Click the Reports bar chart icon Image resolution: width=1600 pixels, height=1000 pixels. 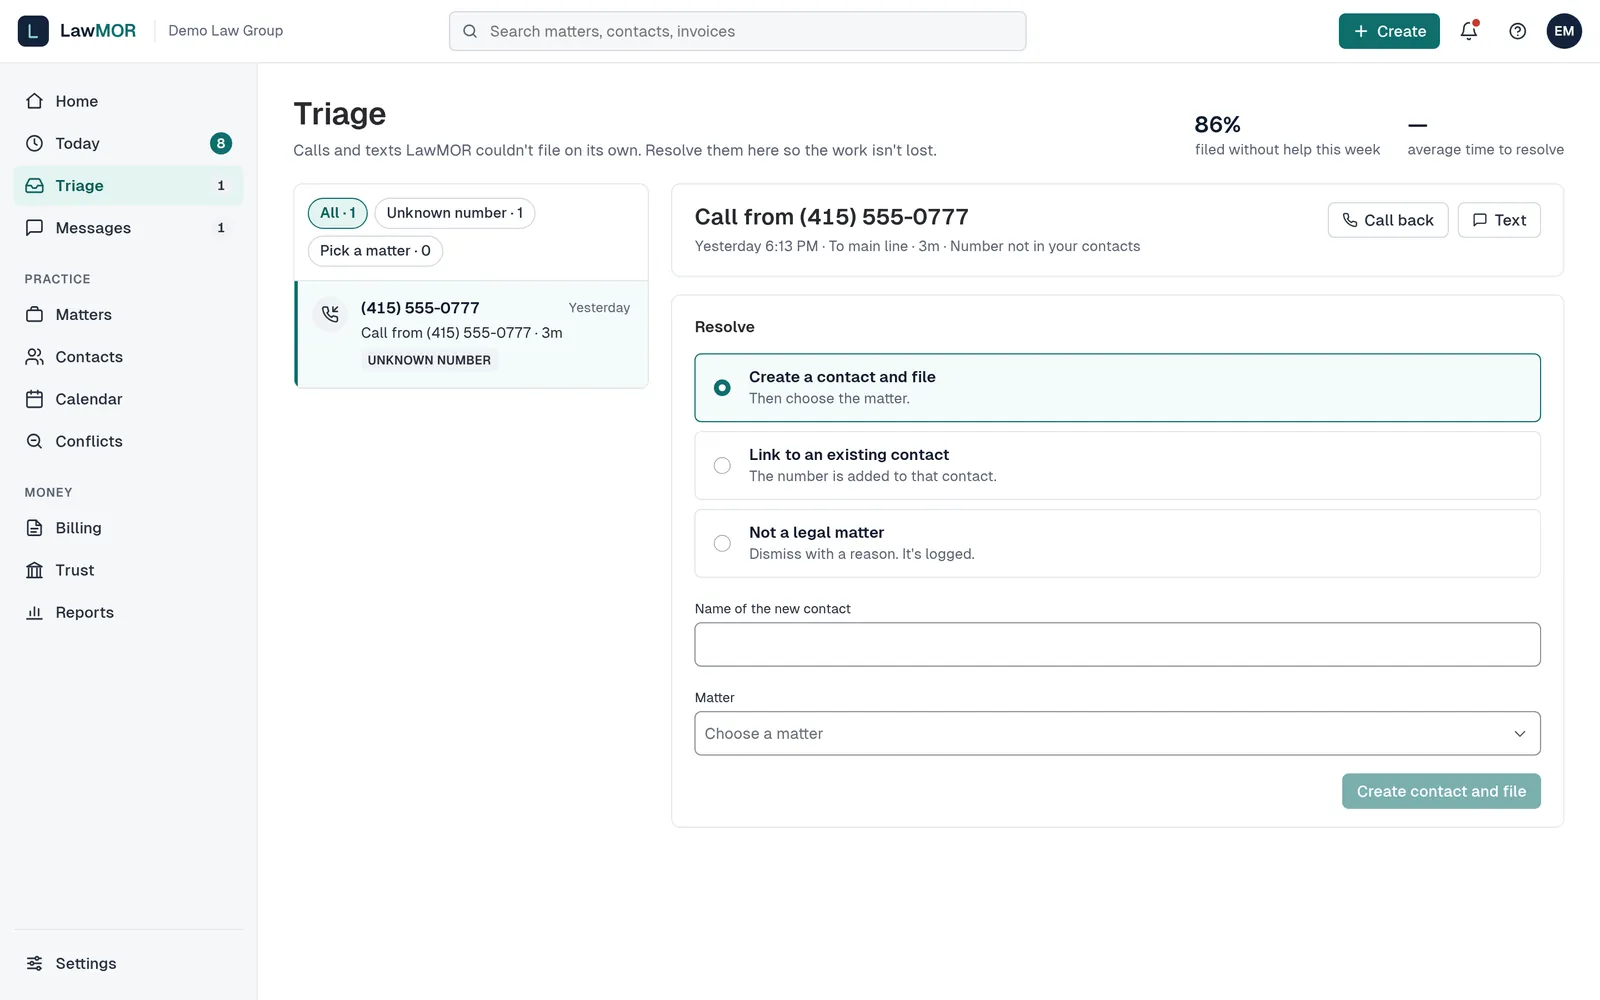[x=35, y=612]
